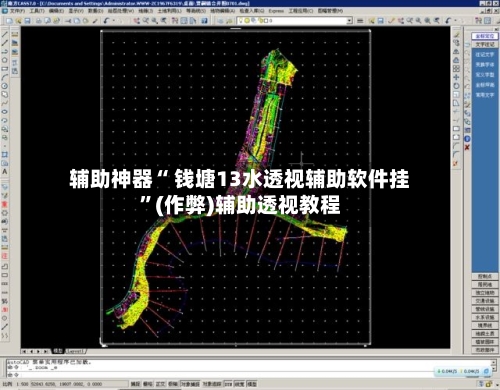
Task: Click the Plot/Print icon in toolbar
Action: click(39, 21)
